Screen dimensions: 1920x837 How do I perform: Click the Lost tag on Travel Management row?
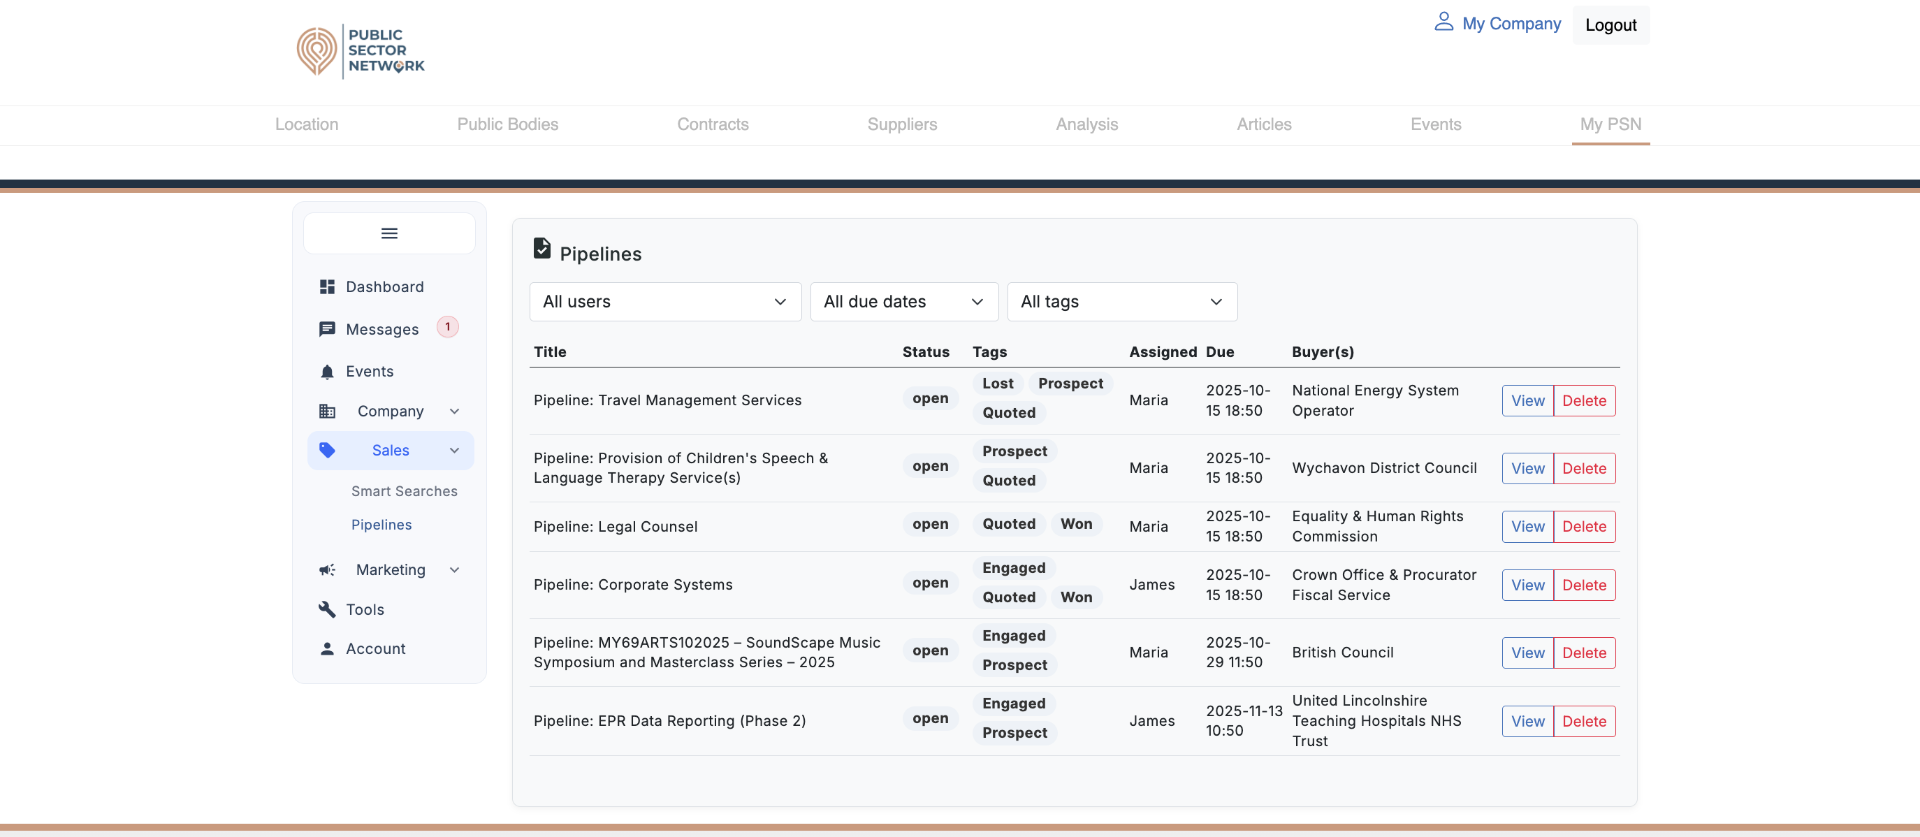(998, 384)
